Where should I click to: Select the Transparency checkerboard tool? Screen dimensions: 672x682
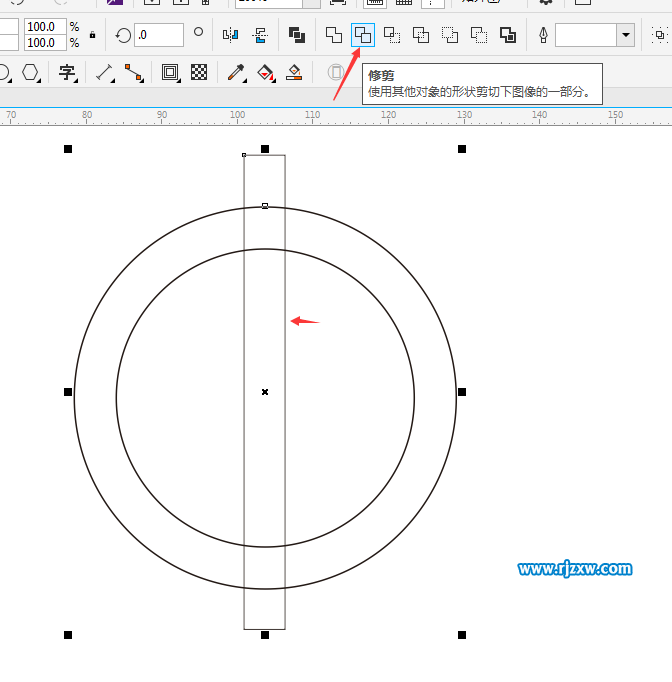click(199, 72)
